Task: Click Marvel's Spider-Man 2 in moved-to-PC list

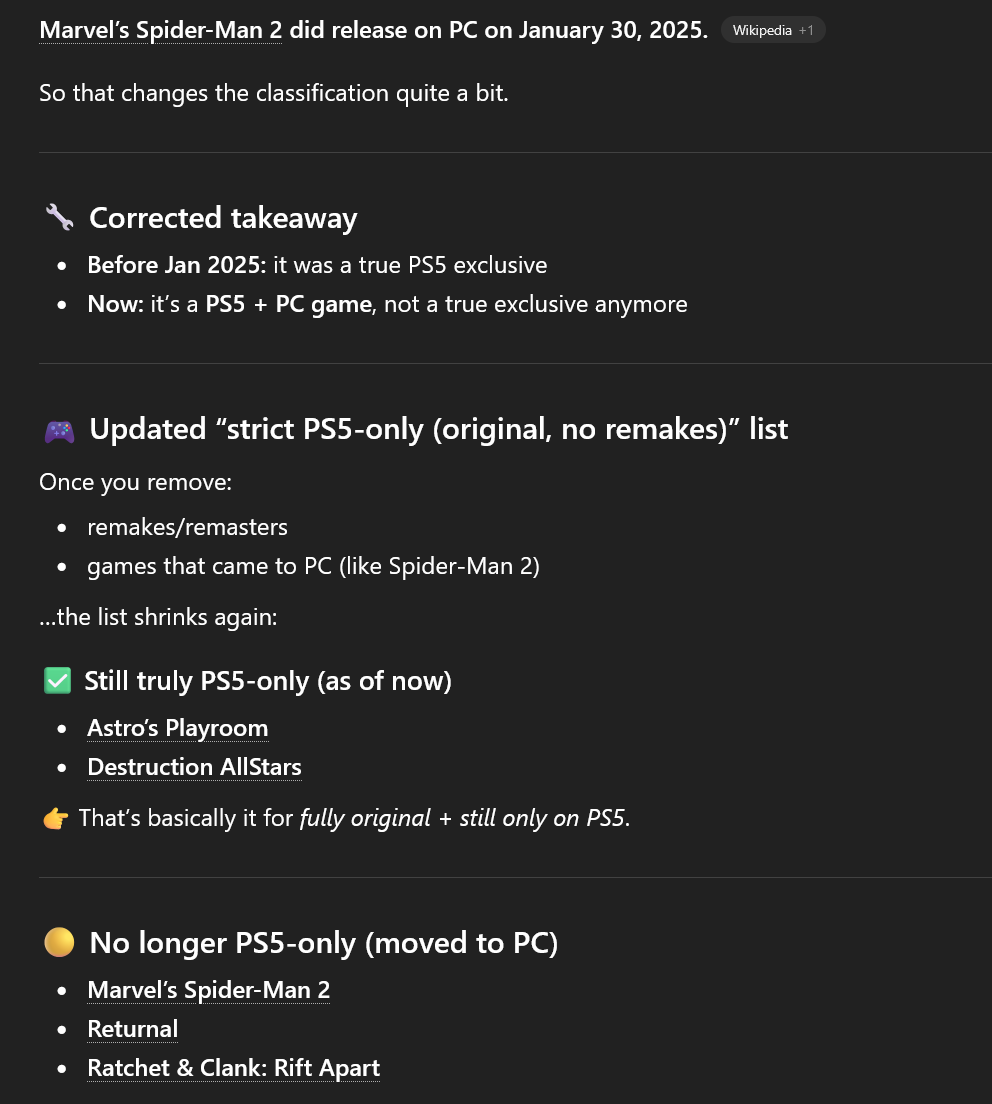Action: 208,990
